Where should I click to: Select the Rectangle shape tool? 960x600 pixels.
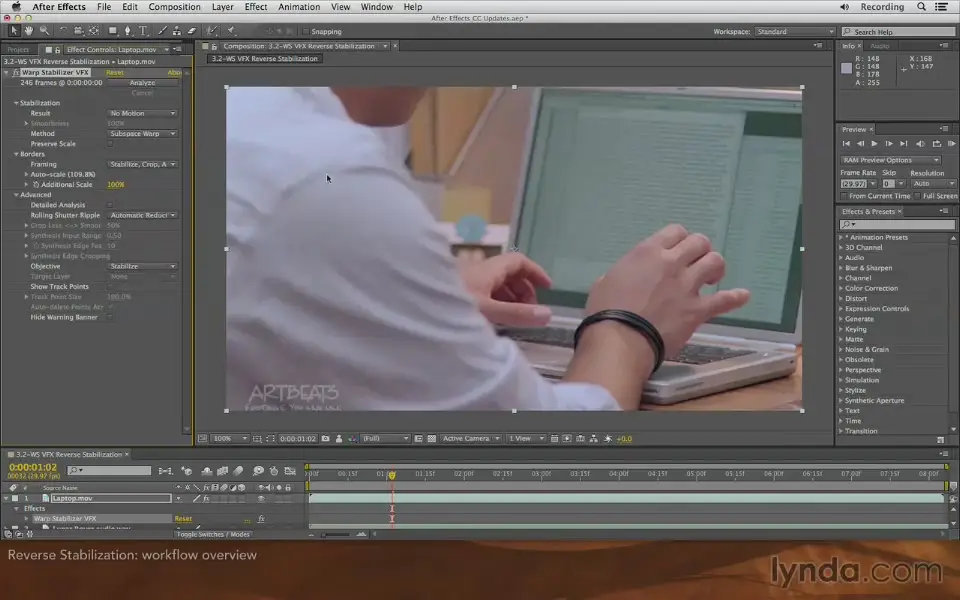[x=113, y=31]
